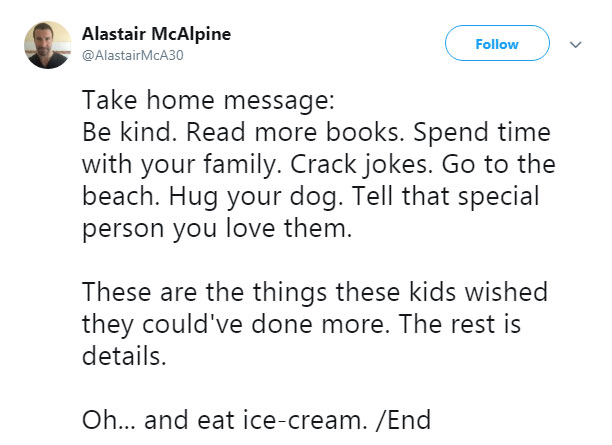Click 'These are the things these kids wished' line
This screenshot has height=445, width=612.
click(x=315, y=292)
